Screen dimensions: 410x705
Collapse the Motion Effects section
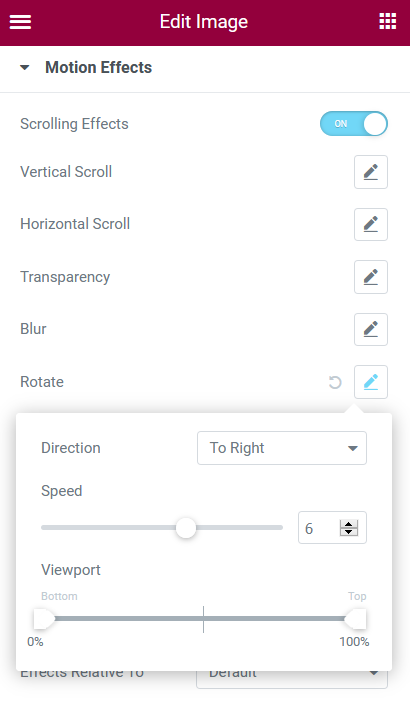tap(25, 68)
